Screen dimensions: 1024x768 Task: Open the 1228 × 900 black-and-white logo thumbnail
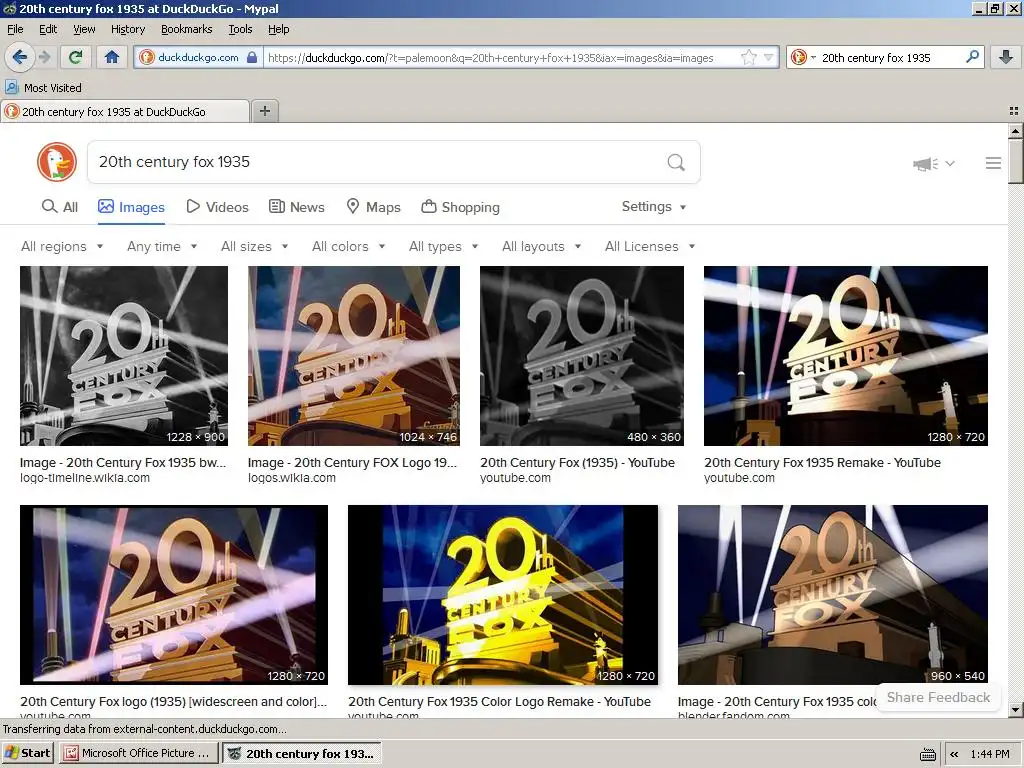[123, 356]
